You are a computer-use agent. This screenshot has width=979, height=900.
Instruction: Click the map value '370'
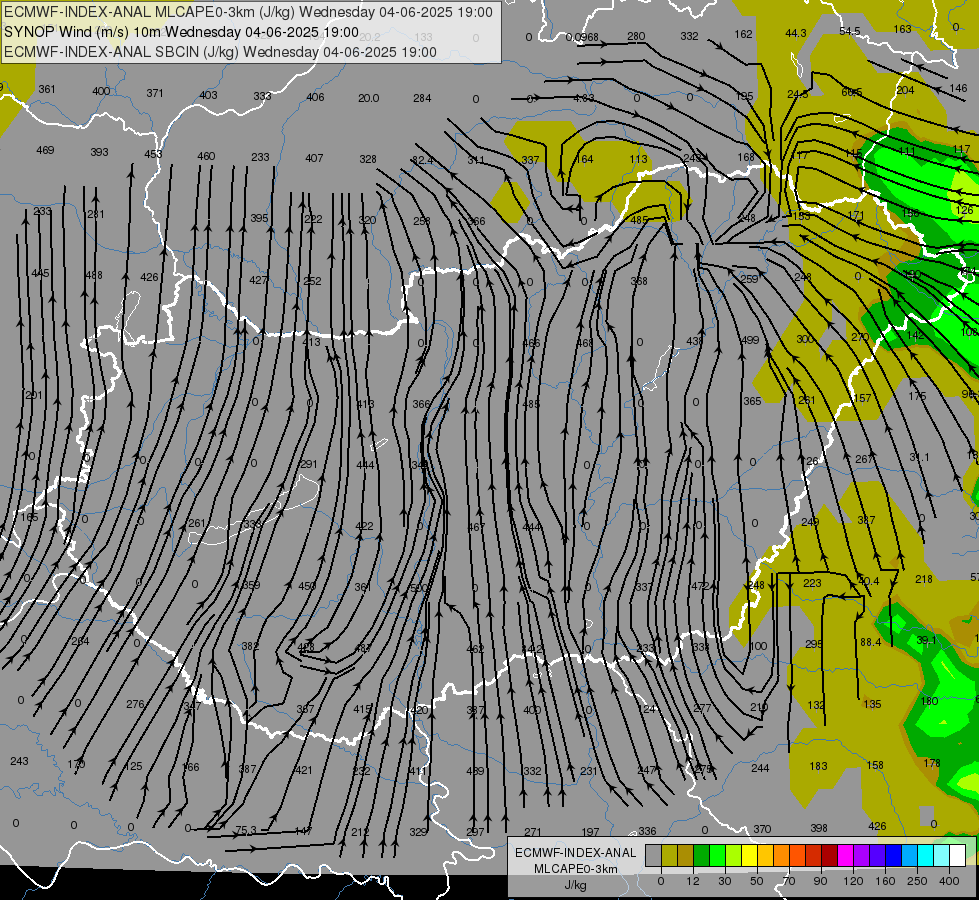coord(762,829)
